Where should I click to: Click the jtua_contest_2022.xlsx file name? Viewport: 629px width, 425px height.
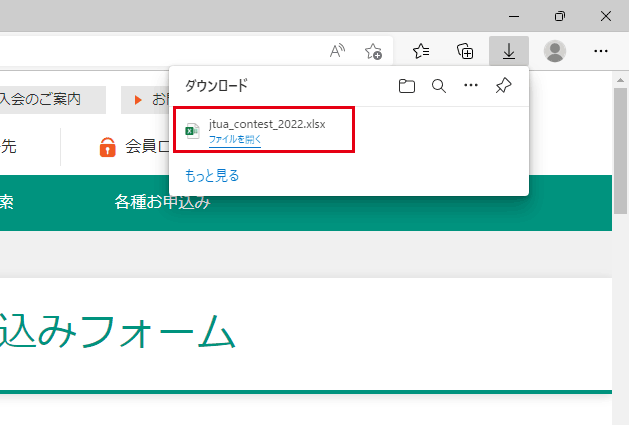[x=266, y=124]
